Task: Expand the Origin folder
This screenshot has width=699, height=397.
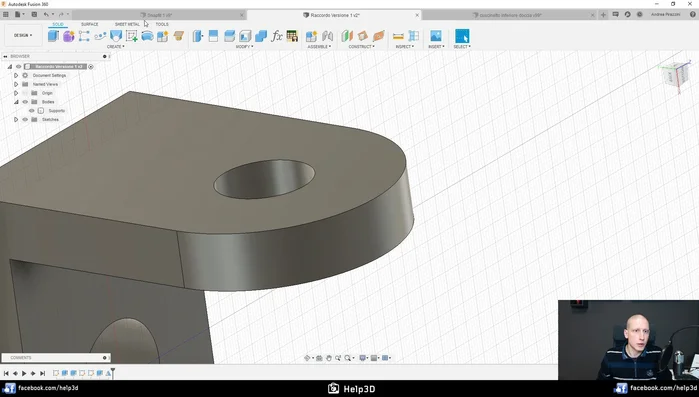Action: coord(16,93)
